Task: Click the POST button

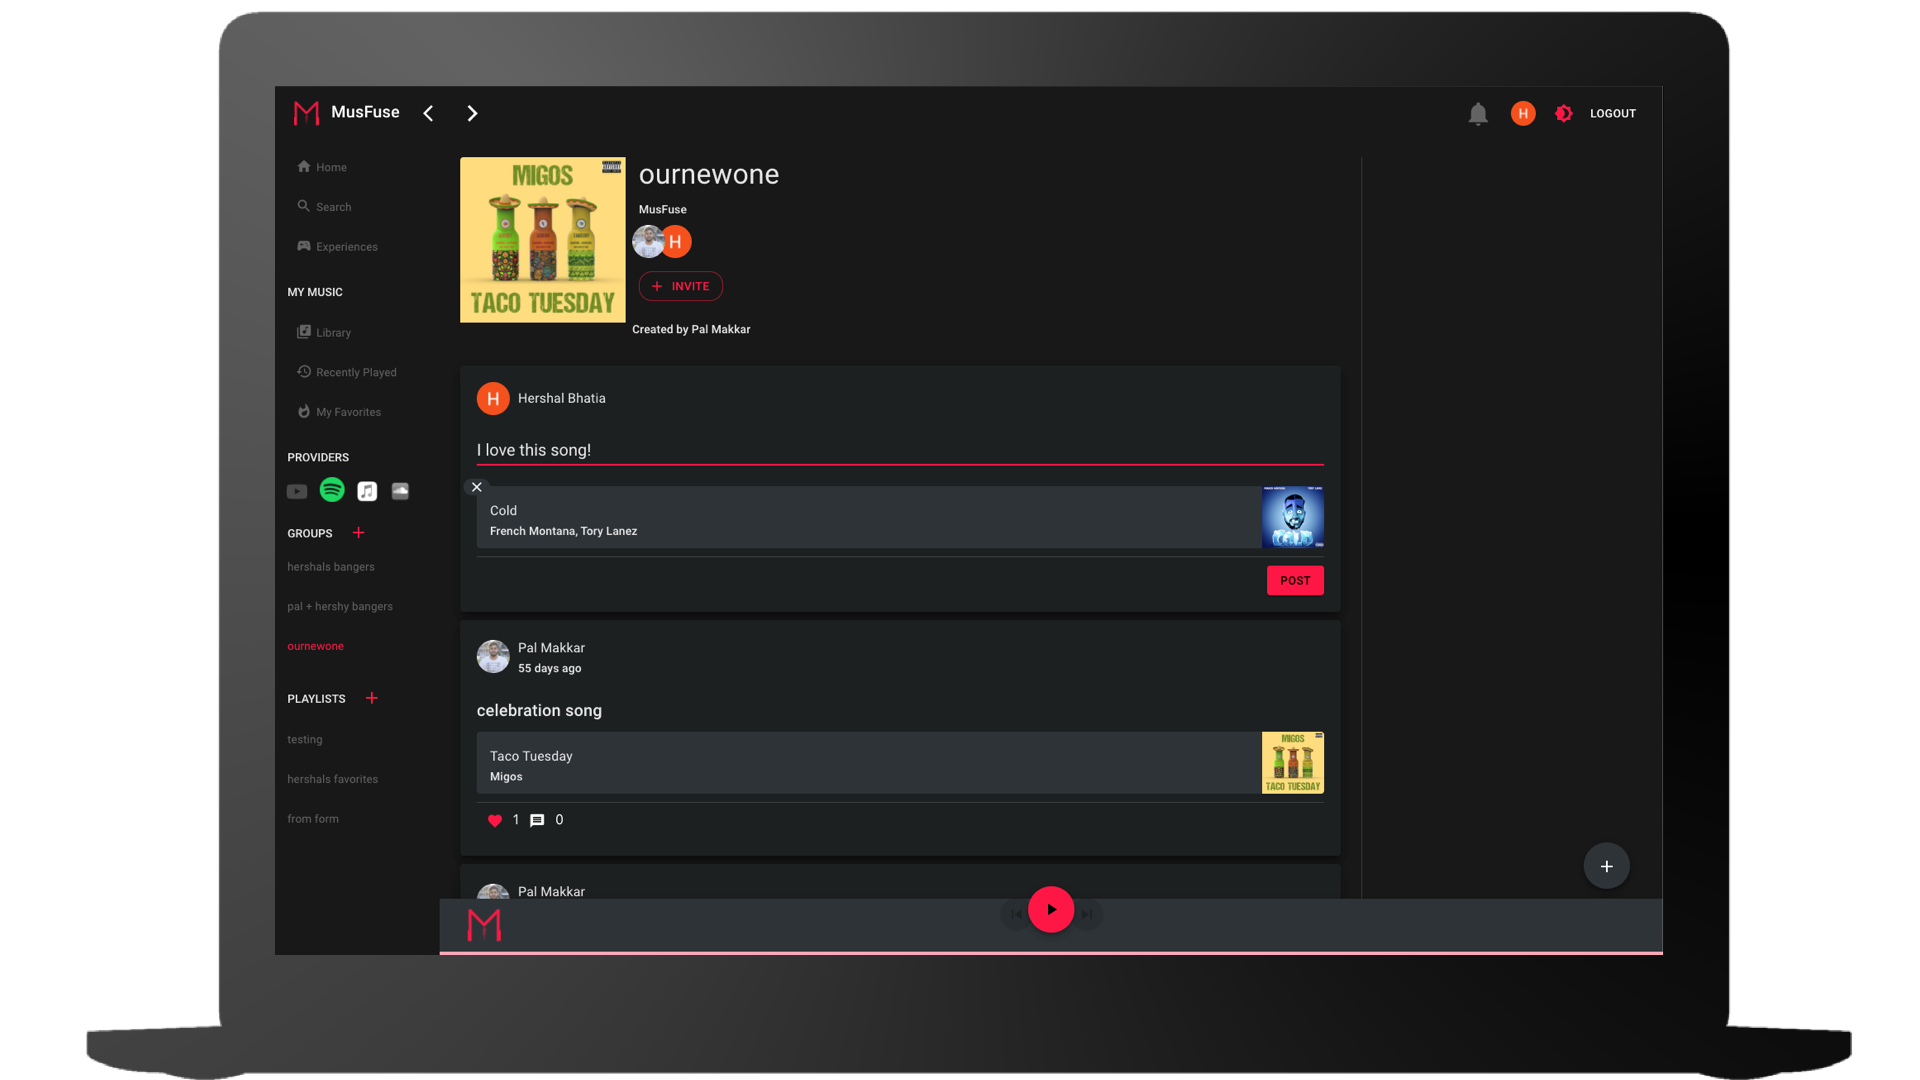Action: pos(1295,581)
